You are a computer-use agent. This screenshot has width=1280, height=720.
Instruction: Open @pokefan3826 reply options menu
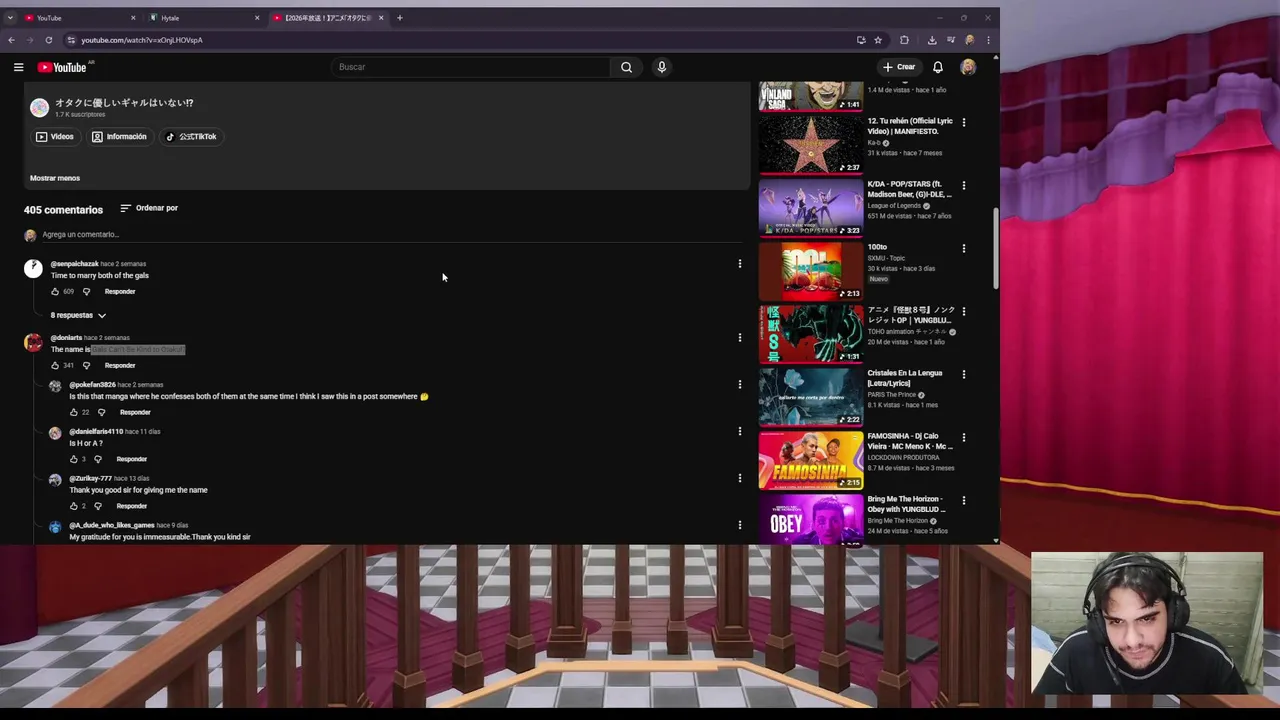[x=740, y=385]
